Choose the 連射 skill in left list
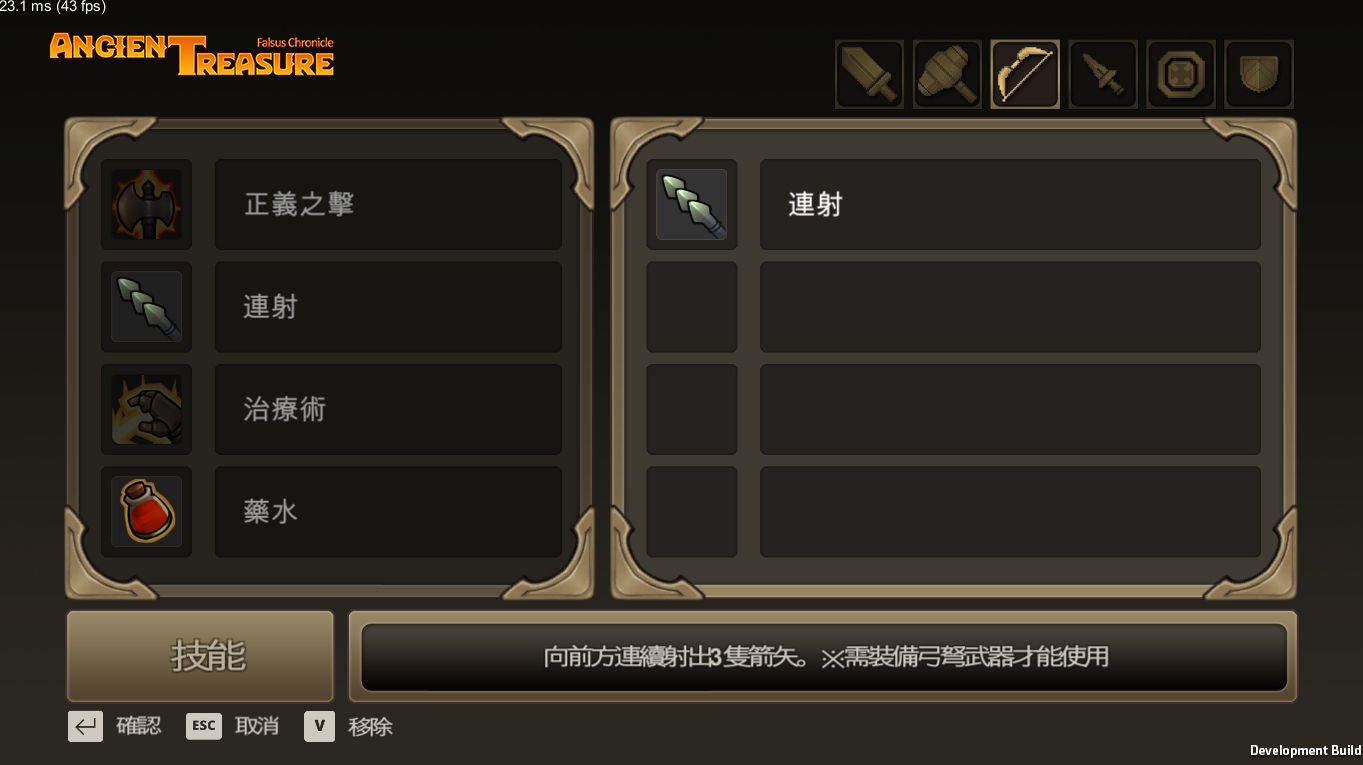This screenshot has width=1363, height=765. click(x=388, y=306)
